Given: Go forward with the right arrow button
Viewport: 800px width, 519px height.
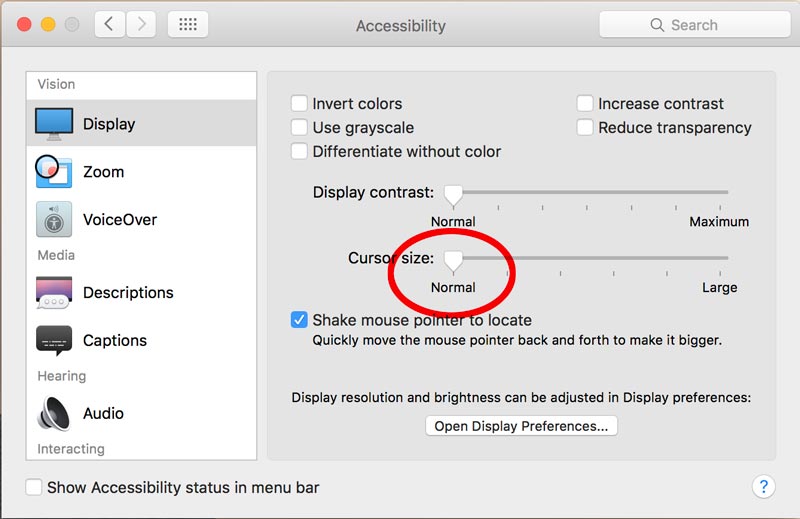Looking at the screenshot, I should pyautogui.click(x=141, y=24).
